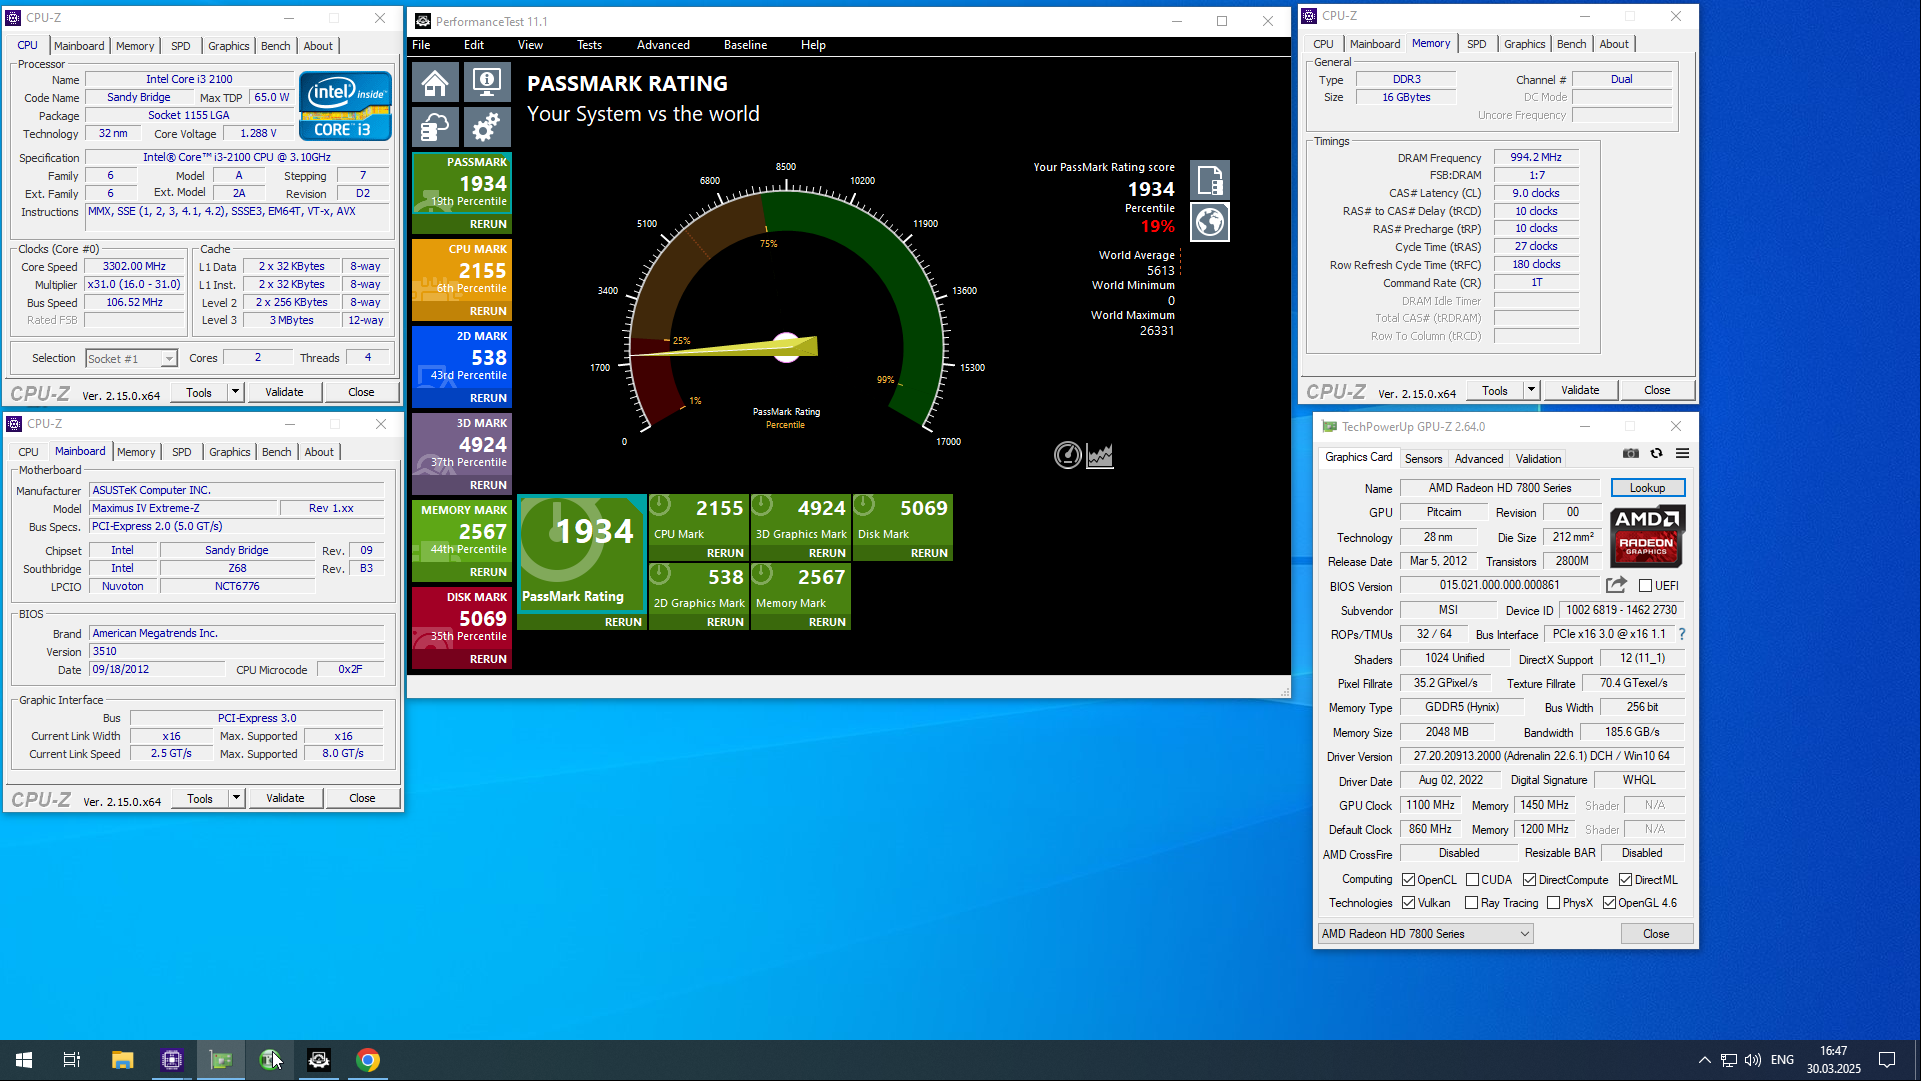This screenshot has height=1081, width=1921.
Task: Click the PassMark gauge needle
Action: pyautogui.click(x=724, y=348)
